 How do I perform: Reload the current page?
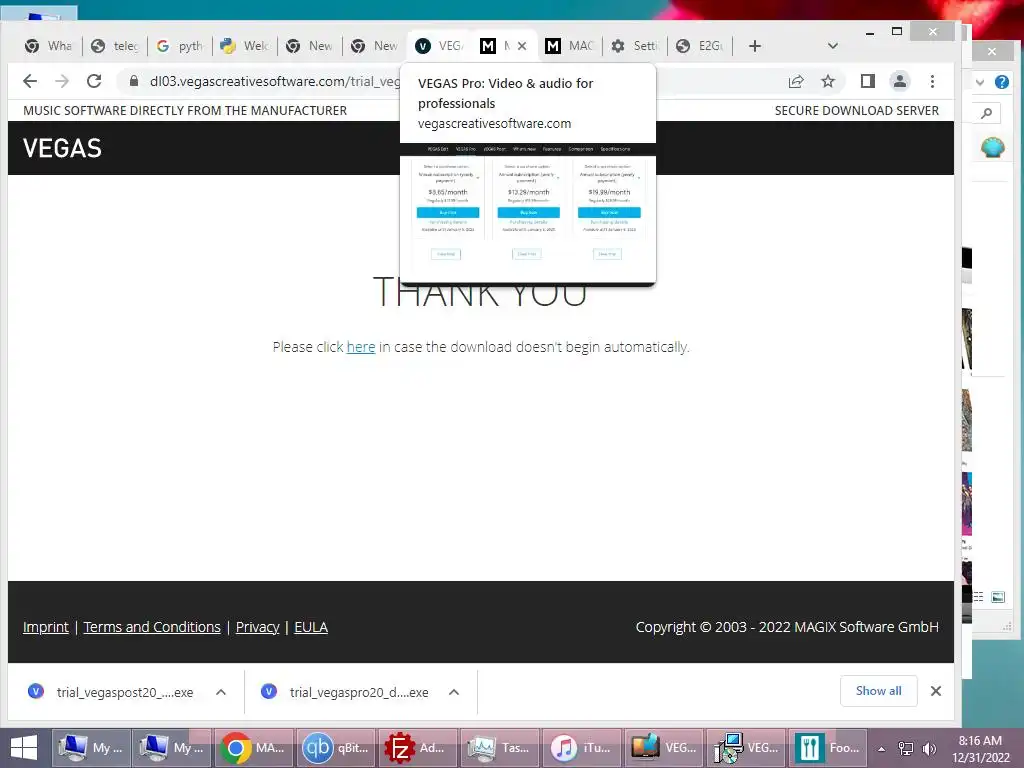(94, 81)
